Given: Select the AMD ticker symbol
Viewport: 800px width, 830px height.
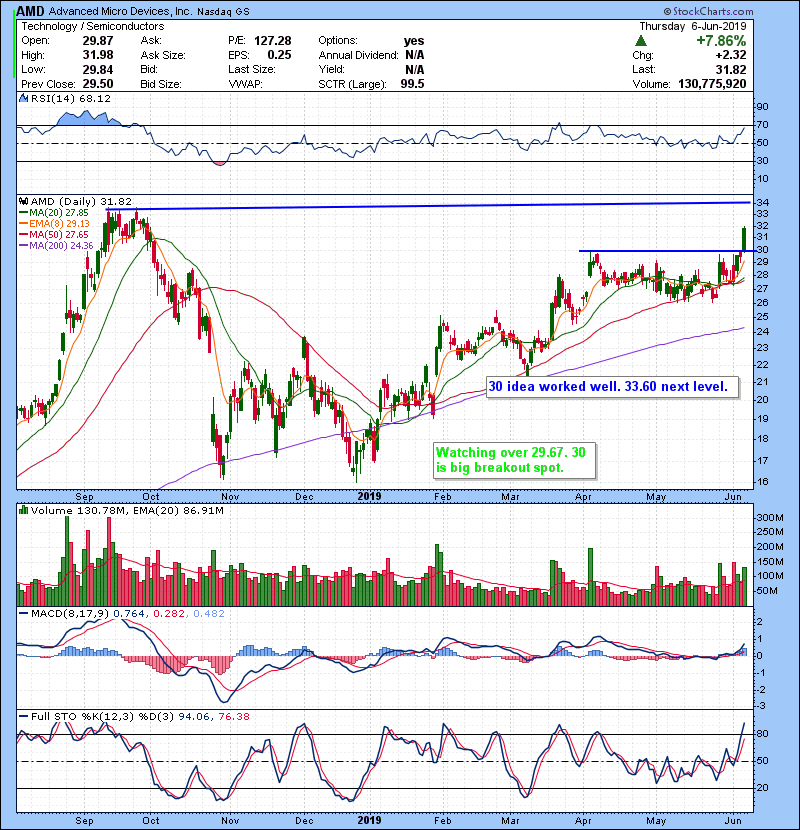Looking at the screenshot, I should tap(31, 11).
